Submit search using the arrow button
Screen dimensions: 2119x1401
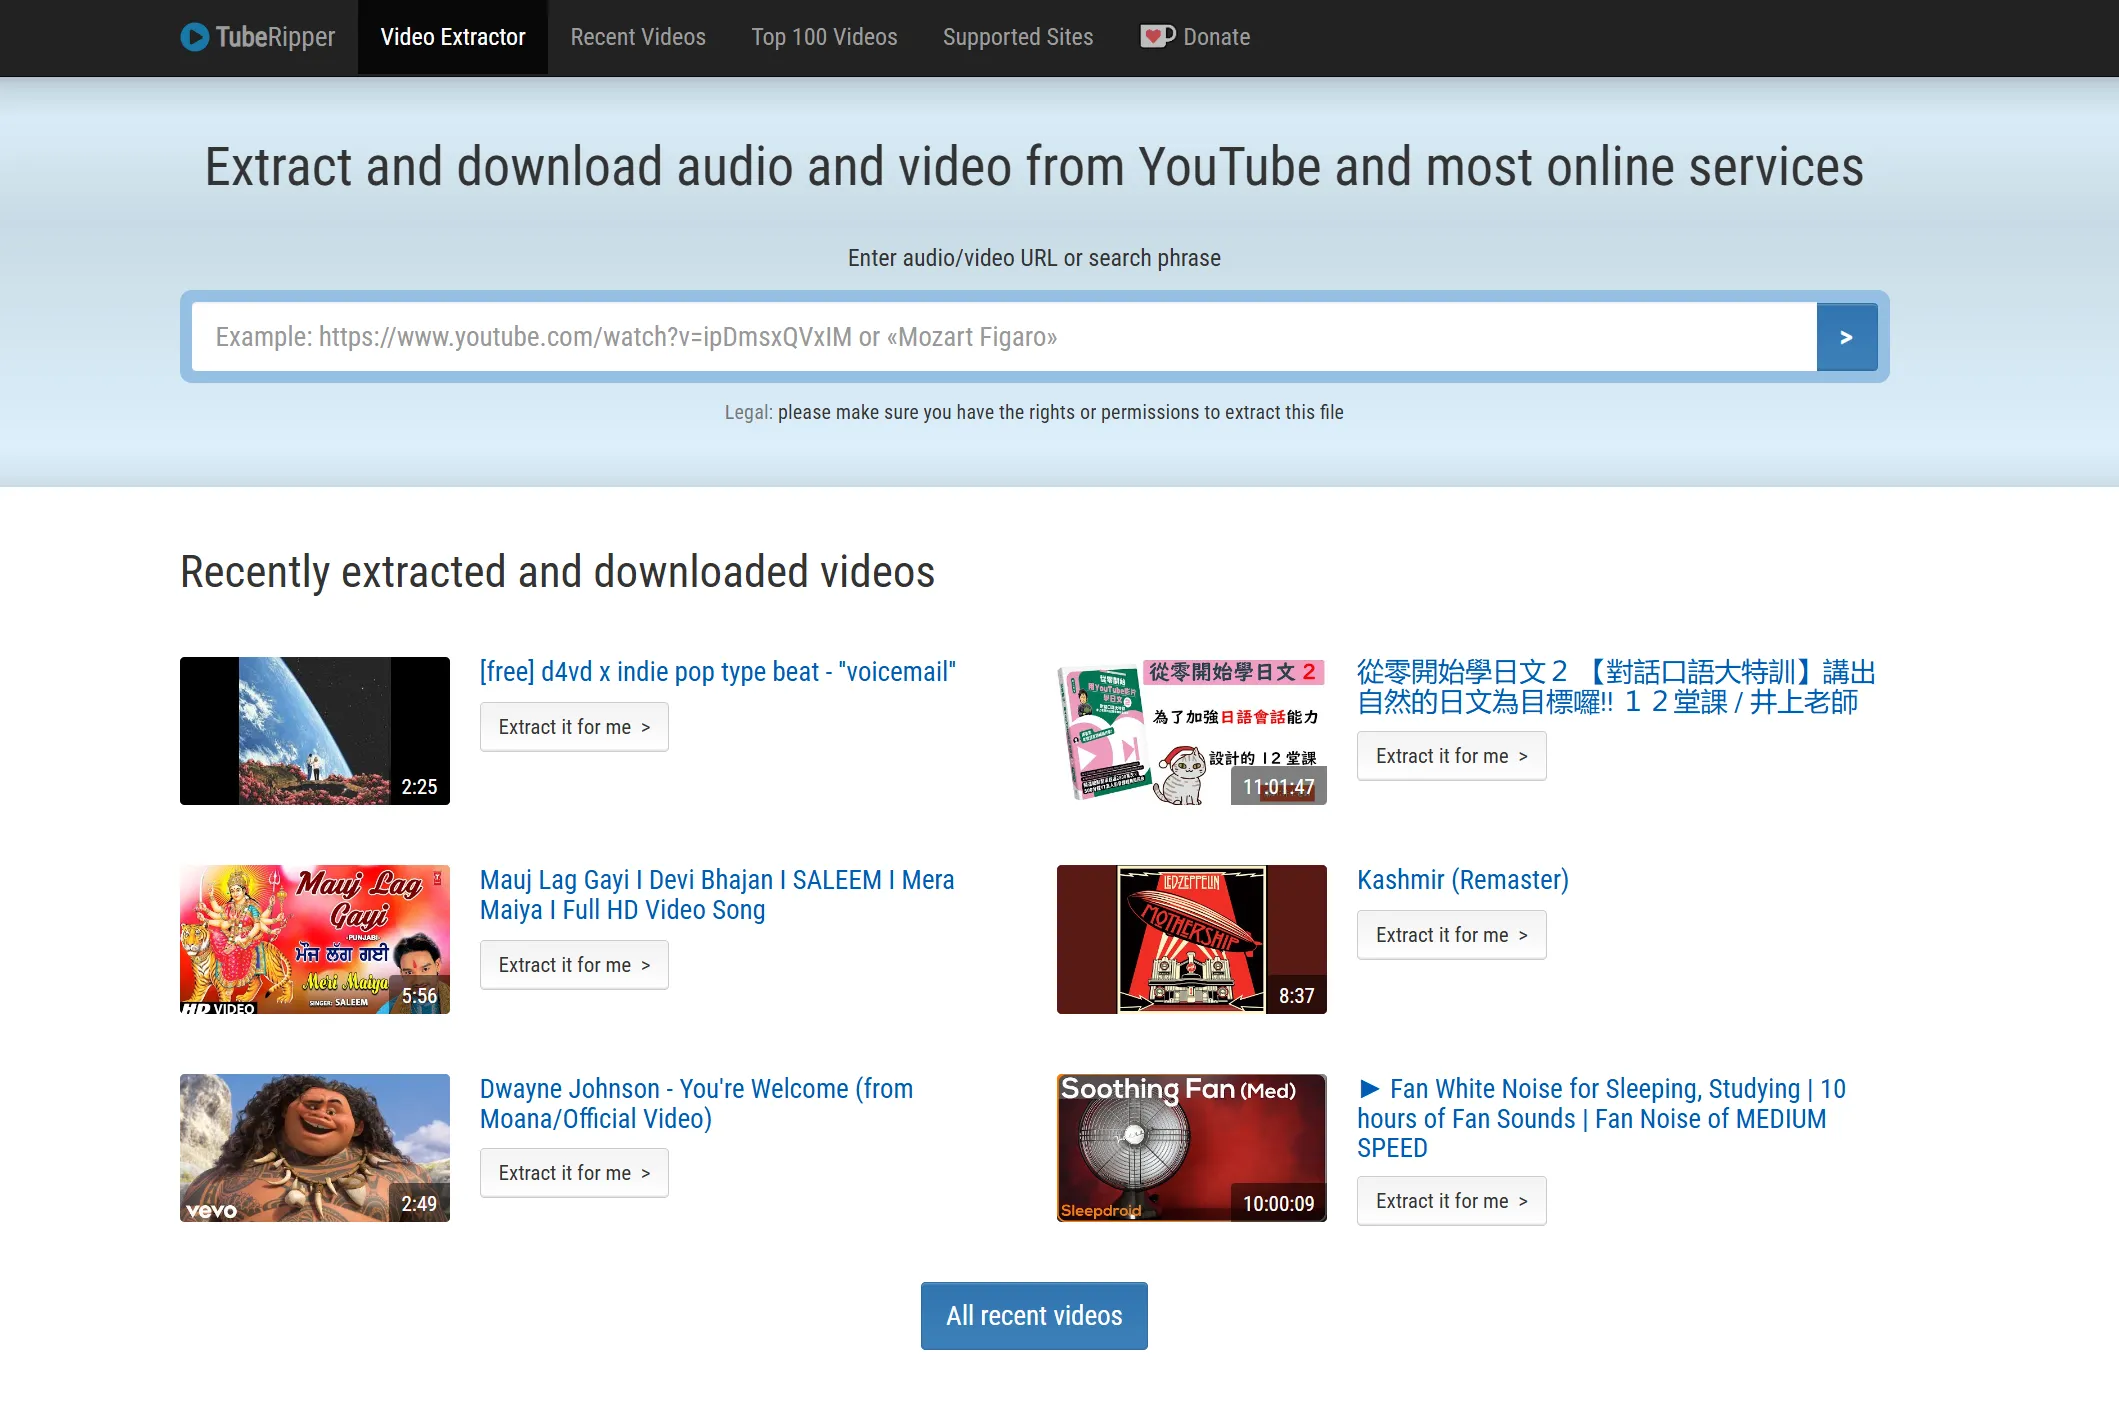coord(1846,336)
